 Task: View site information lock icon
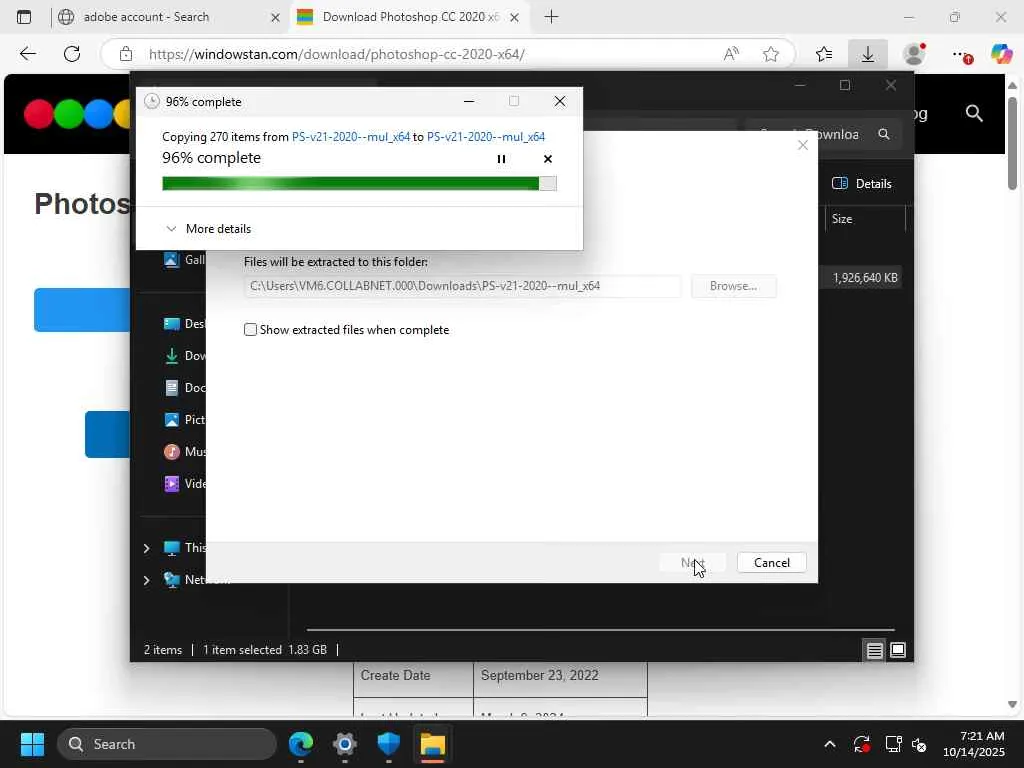[126, 54]
